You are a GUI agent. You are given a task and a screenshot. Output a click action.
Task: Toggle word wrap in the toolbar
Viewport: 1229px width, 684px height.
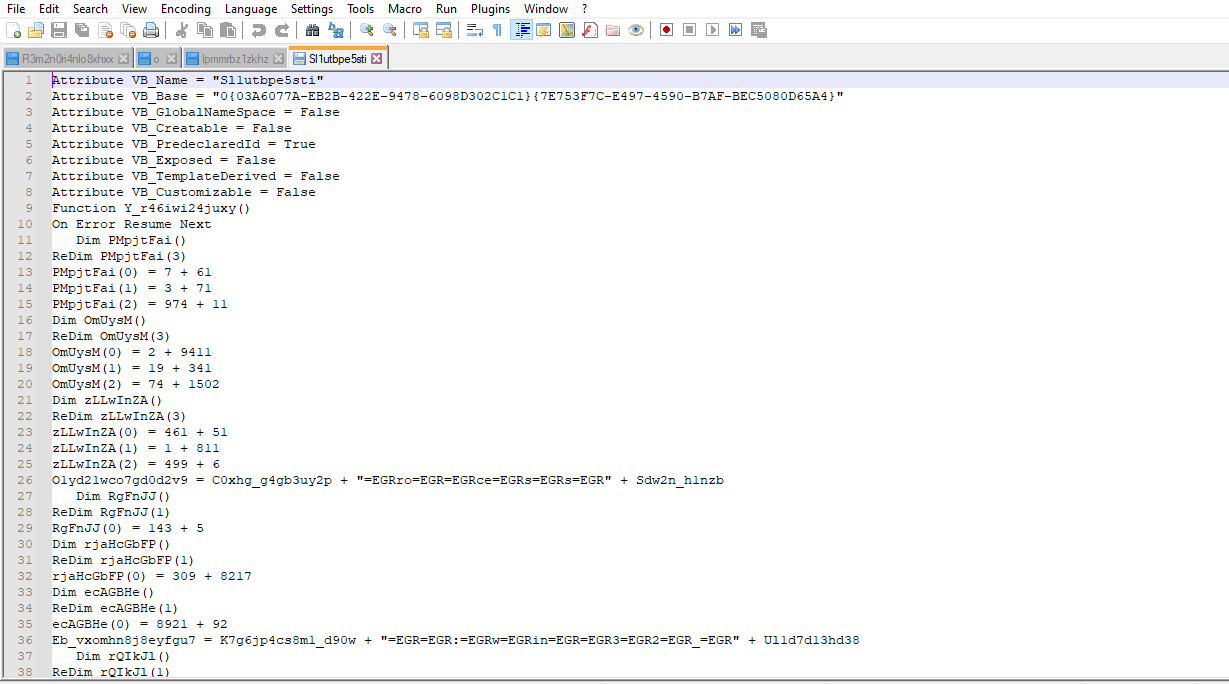click(473, 30)
